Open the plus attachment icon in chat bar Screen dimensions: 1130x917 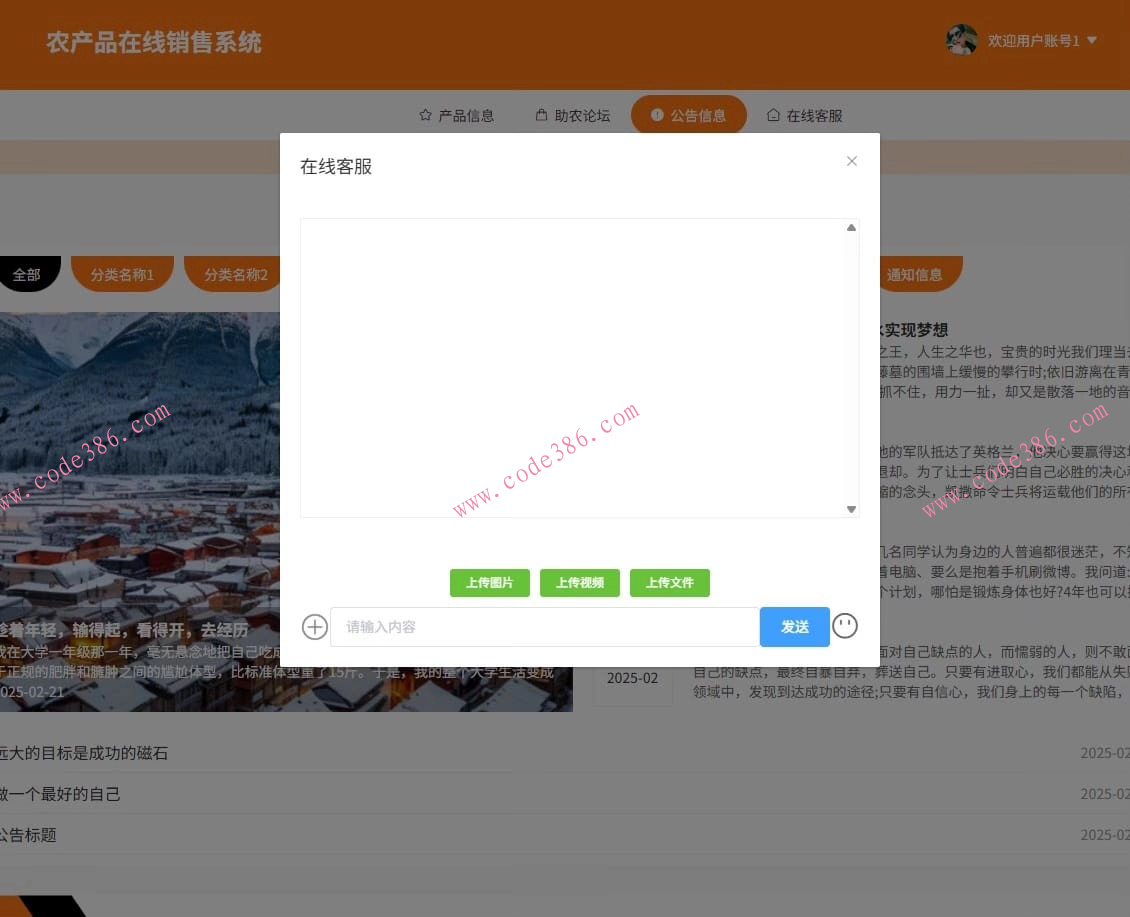tap(314, 626)
